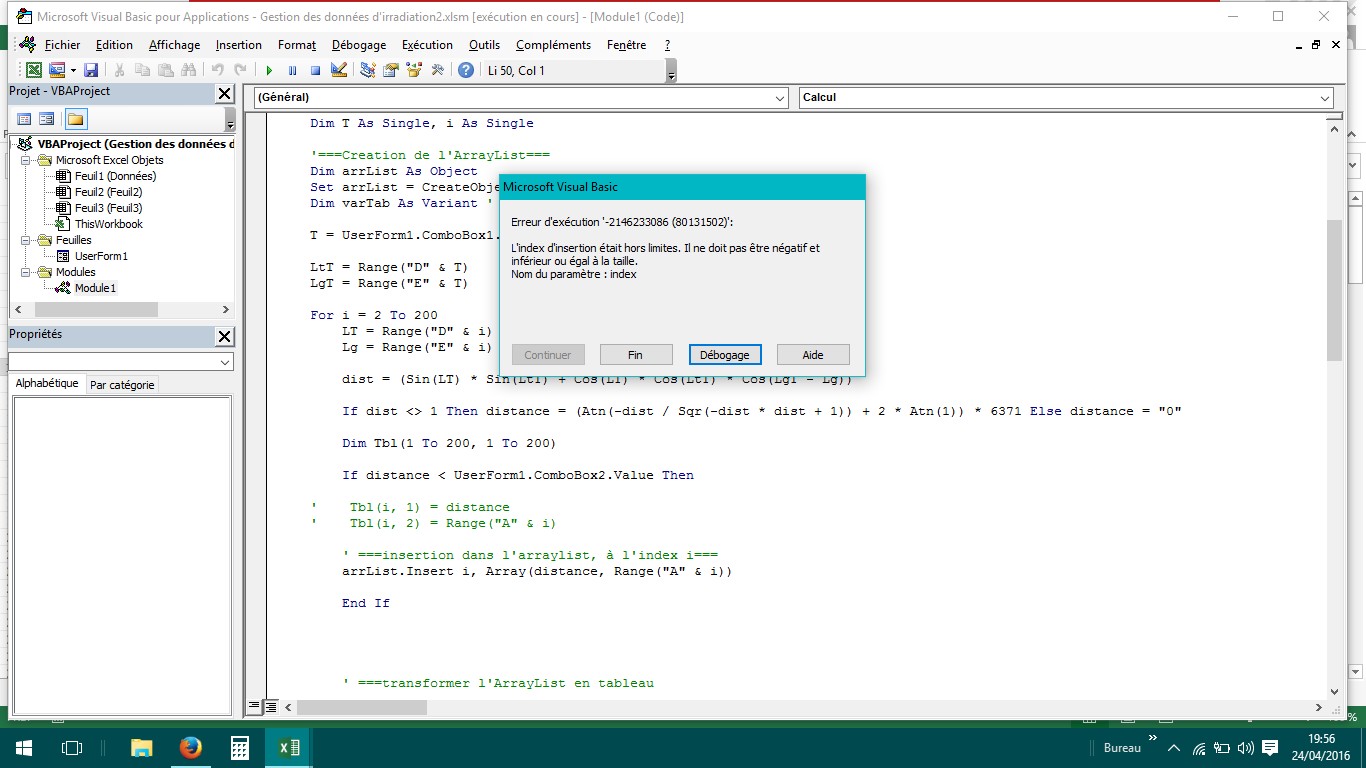The height and width of the screenshot is (768, 1366).
Task: Click the Save floppy disk icon
Action: 91,70
